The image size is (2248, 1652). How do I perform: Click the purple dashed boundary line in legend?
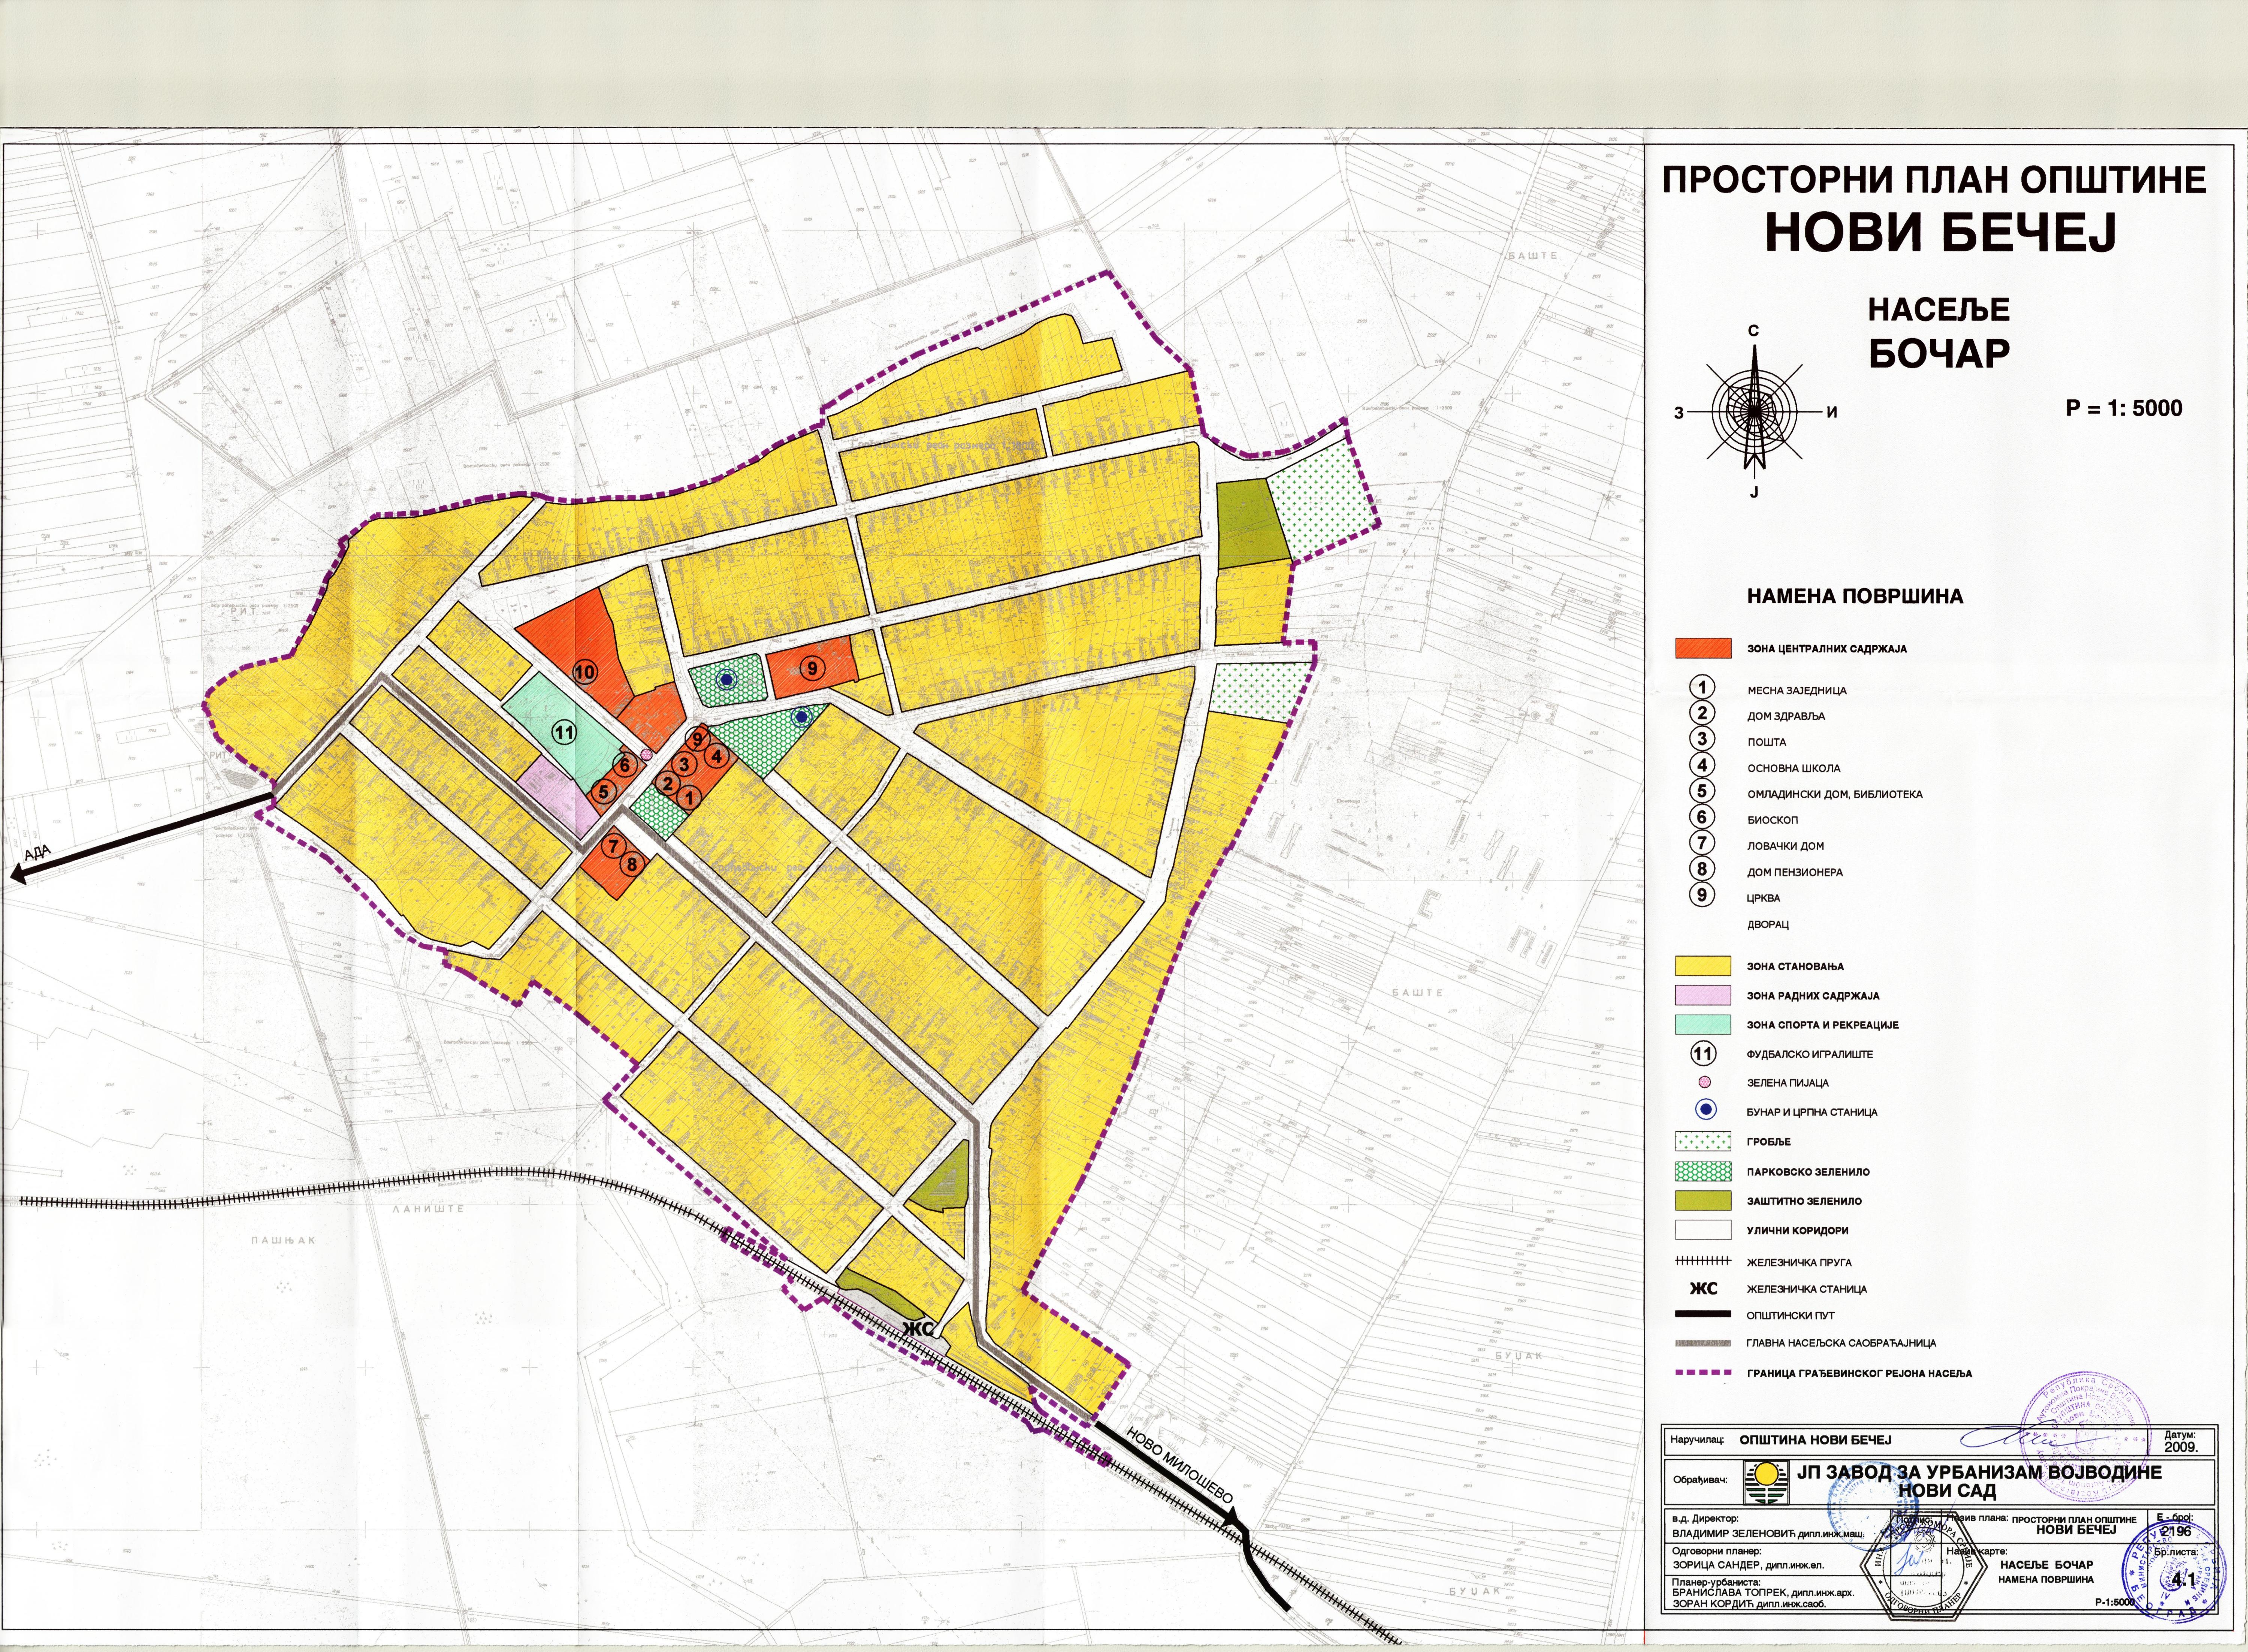pos(1702,1373)
